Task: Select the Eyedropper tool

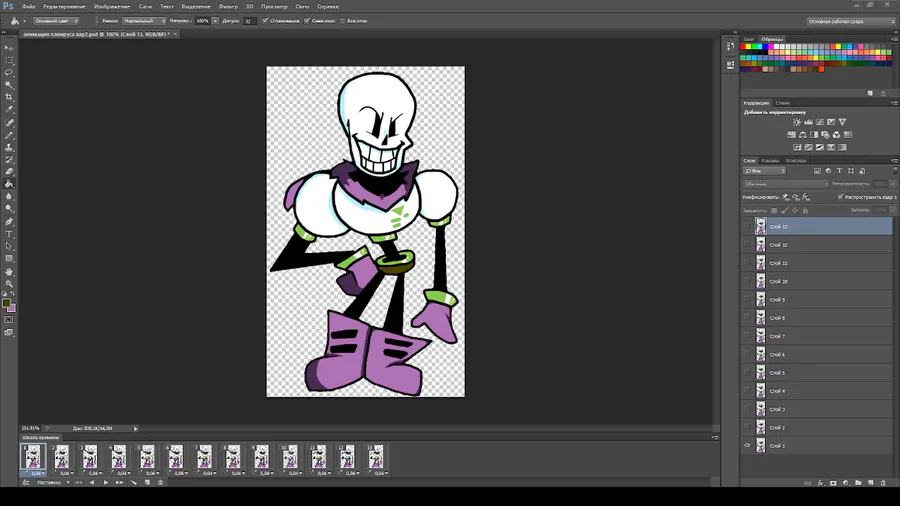Action: (9, 109)
